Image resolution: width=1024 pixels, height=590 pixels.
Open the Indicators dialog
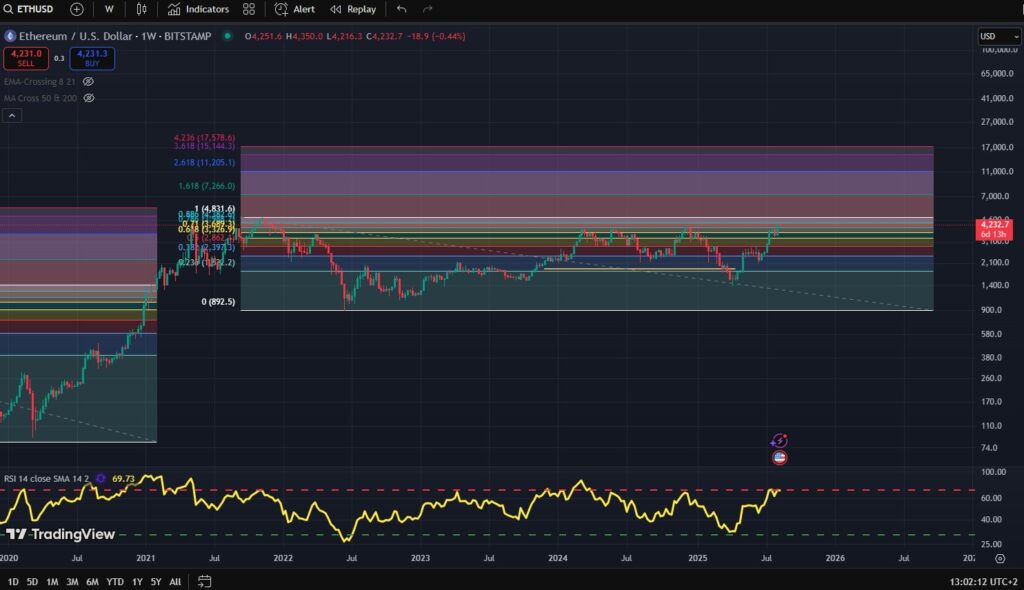pyautogui.click(x=199, y=9)
